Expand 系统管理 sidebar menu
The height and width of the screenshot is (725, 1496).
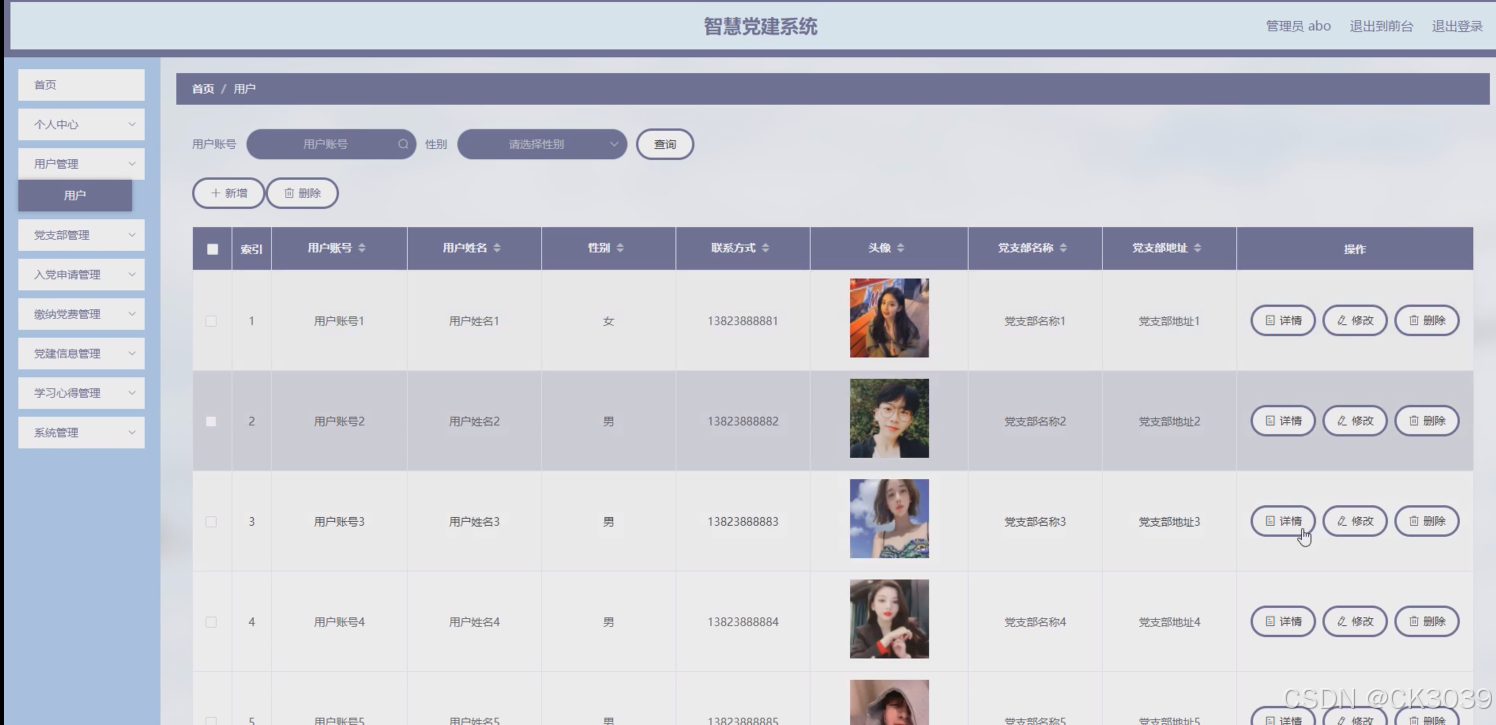click(x=81, y=432)
